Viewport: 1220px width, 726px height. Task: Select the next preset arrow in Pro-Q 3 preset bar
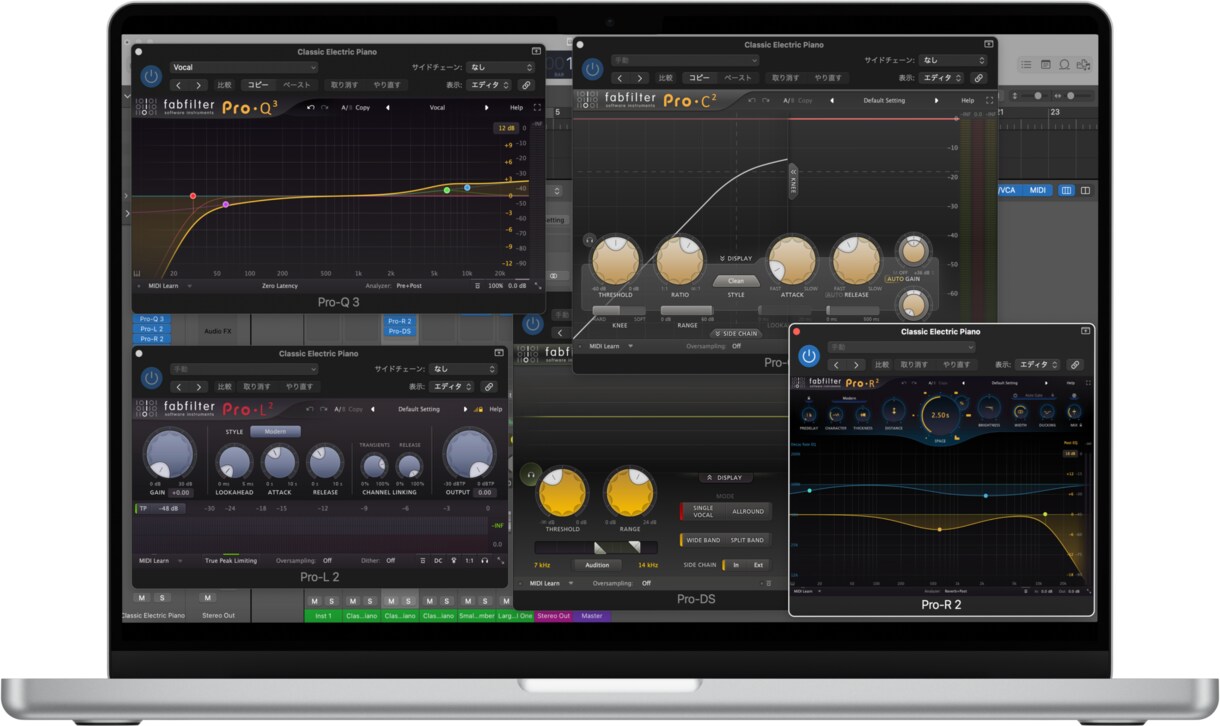pyautogui.click(x=487, y=107)
